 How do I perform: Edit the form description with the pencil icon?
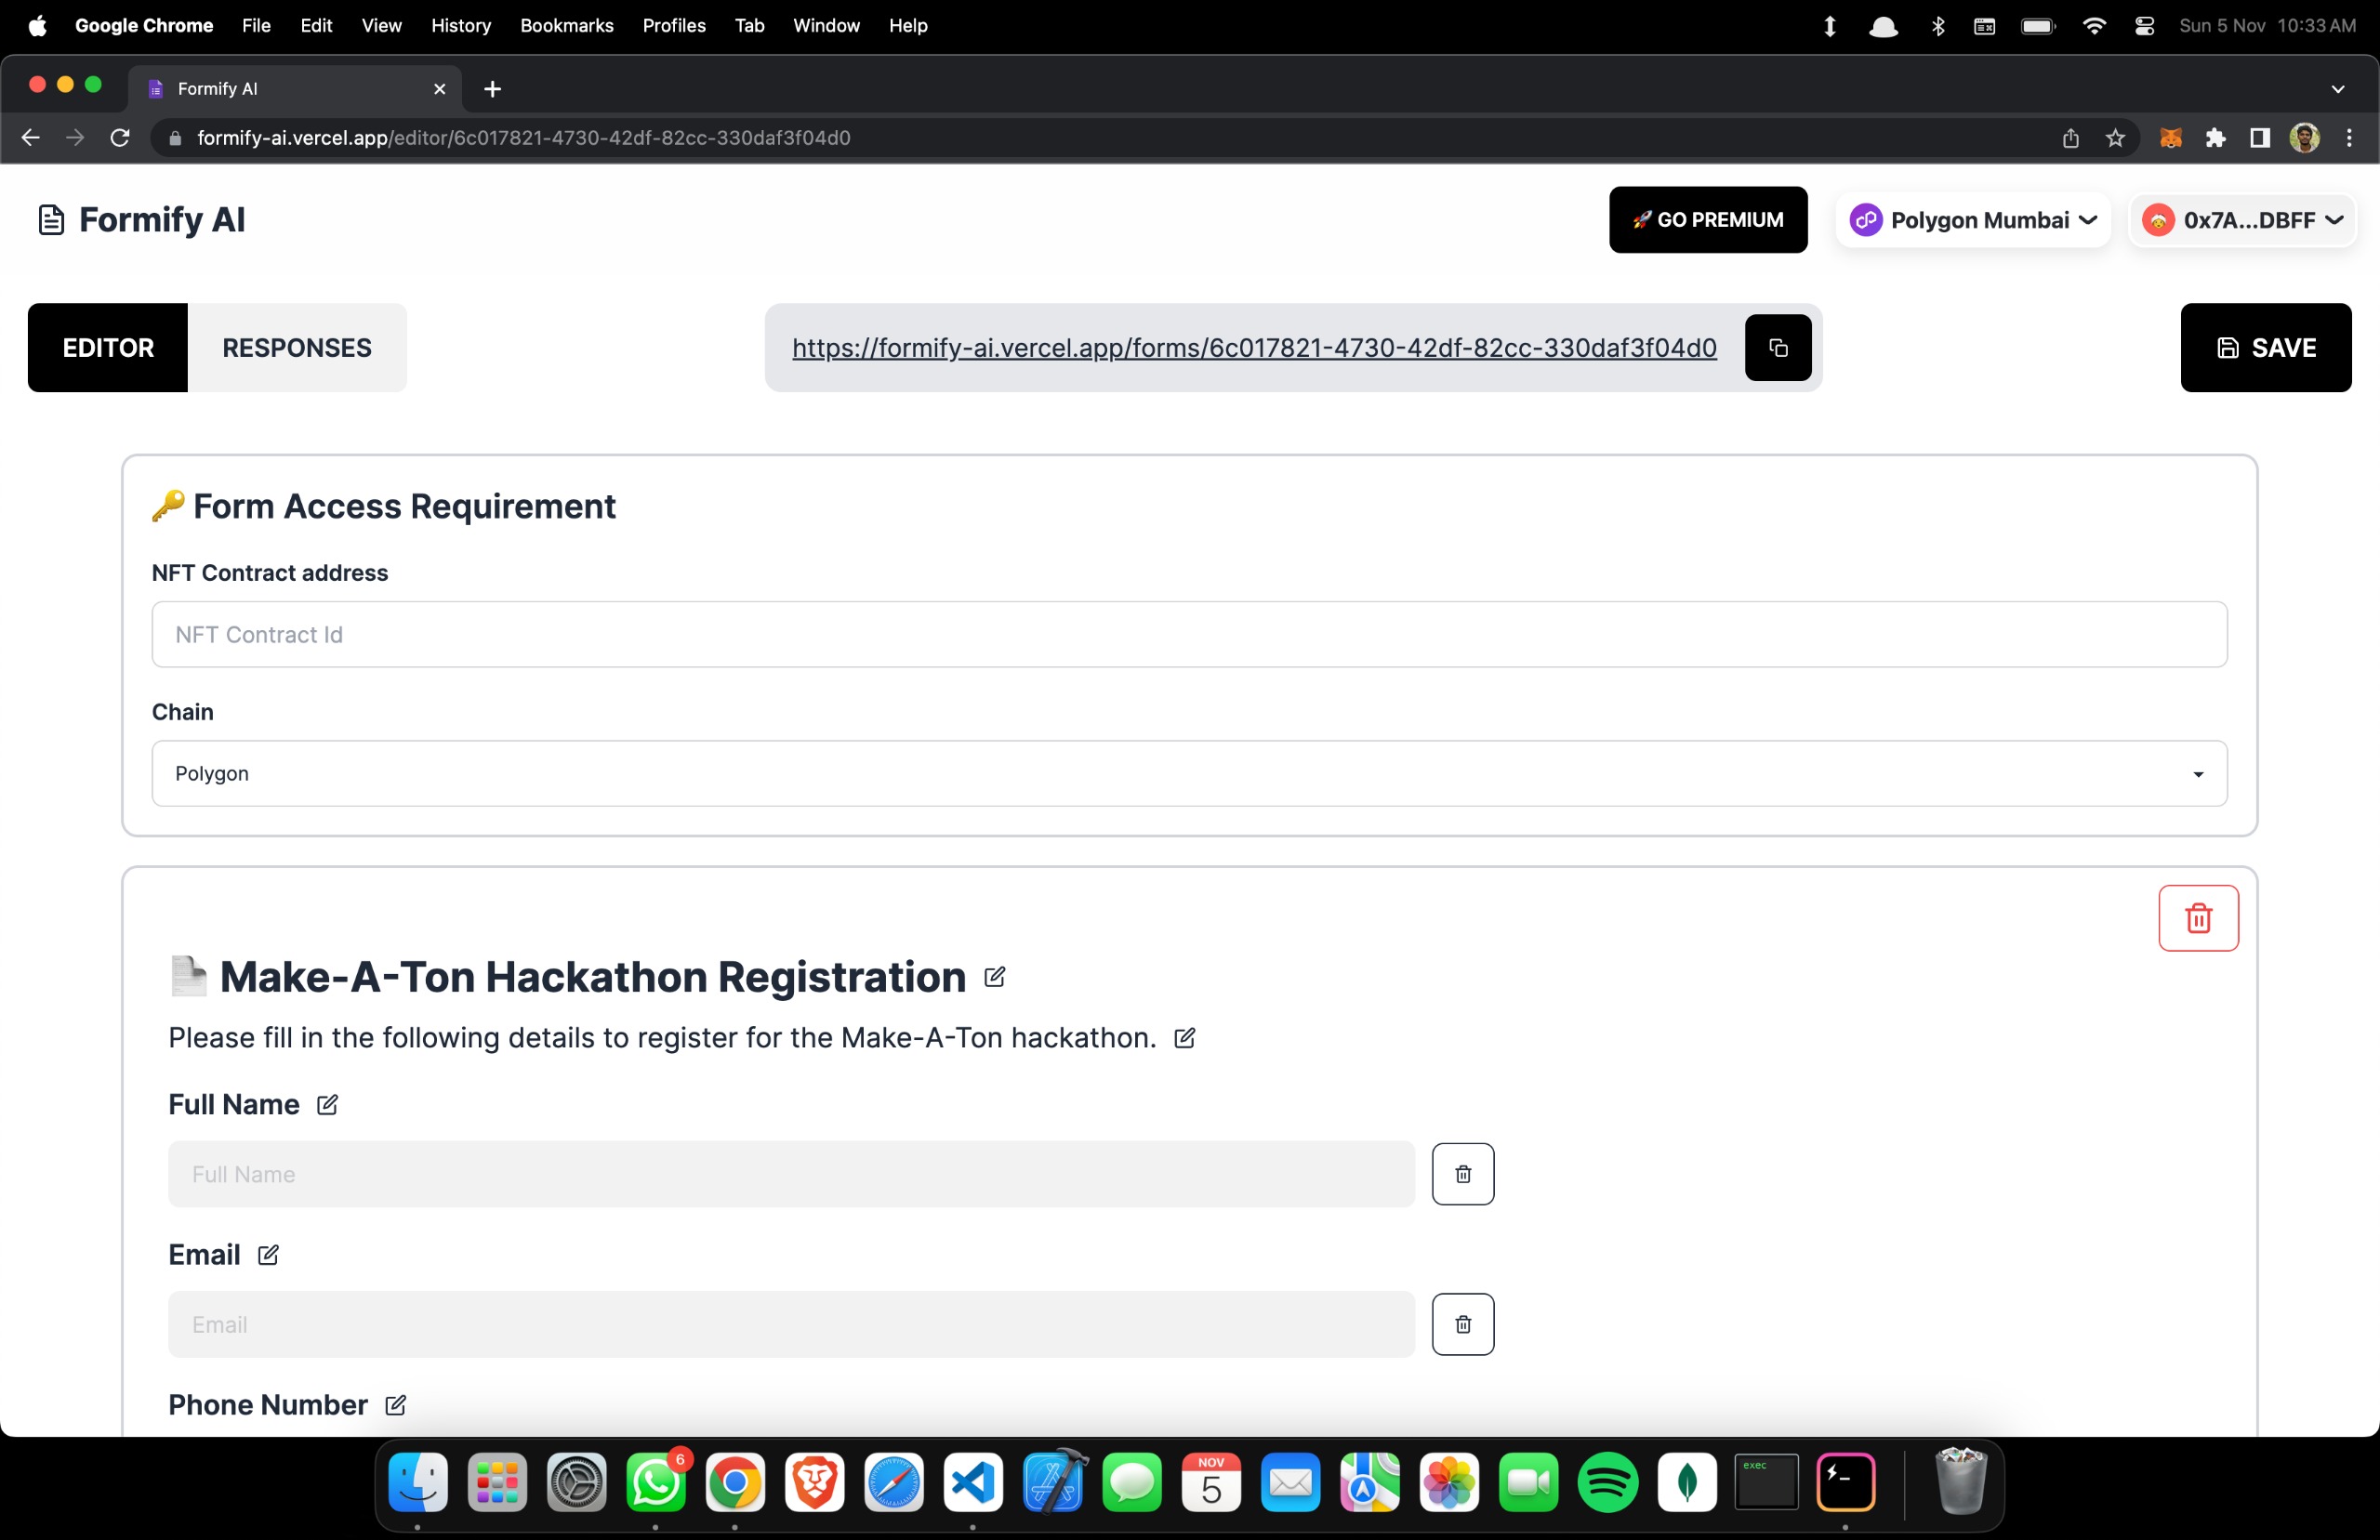[1184, 1038]
